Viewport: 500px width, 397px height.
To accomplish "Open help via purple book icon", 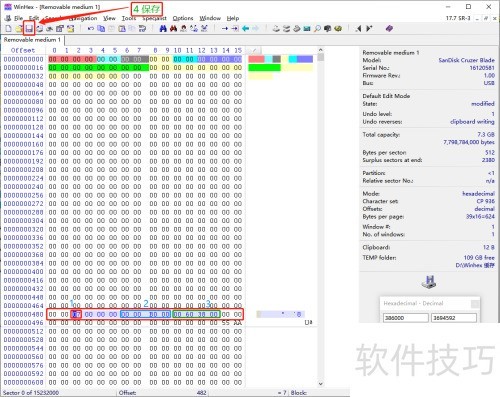I will (389, 29).
